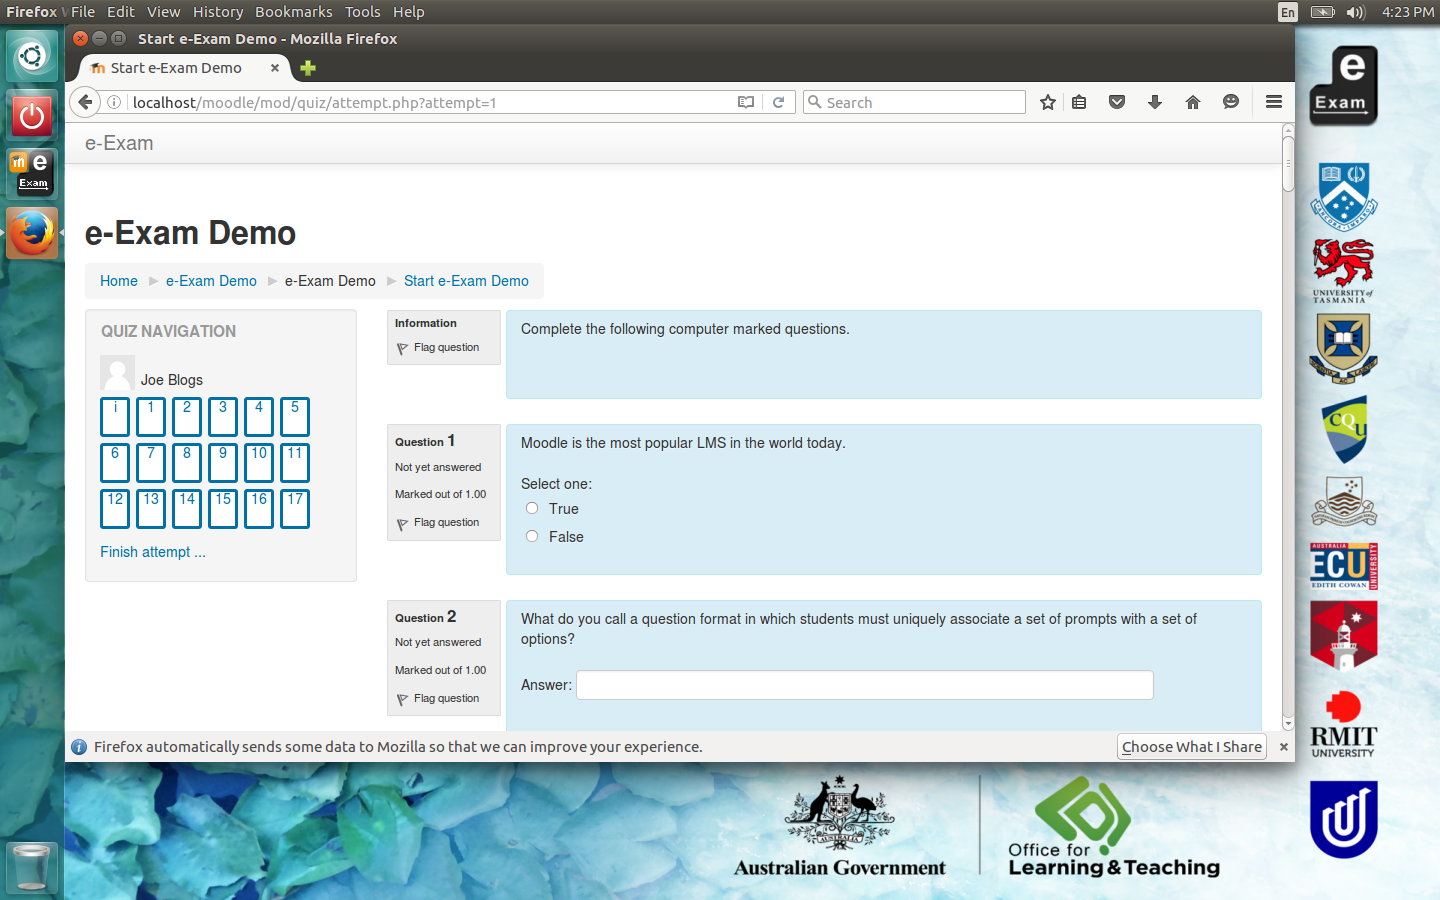The width and height of the screenshot is (1440, 900).
Task: Open the History menu
Action: point(217,12)
